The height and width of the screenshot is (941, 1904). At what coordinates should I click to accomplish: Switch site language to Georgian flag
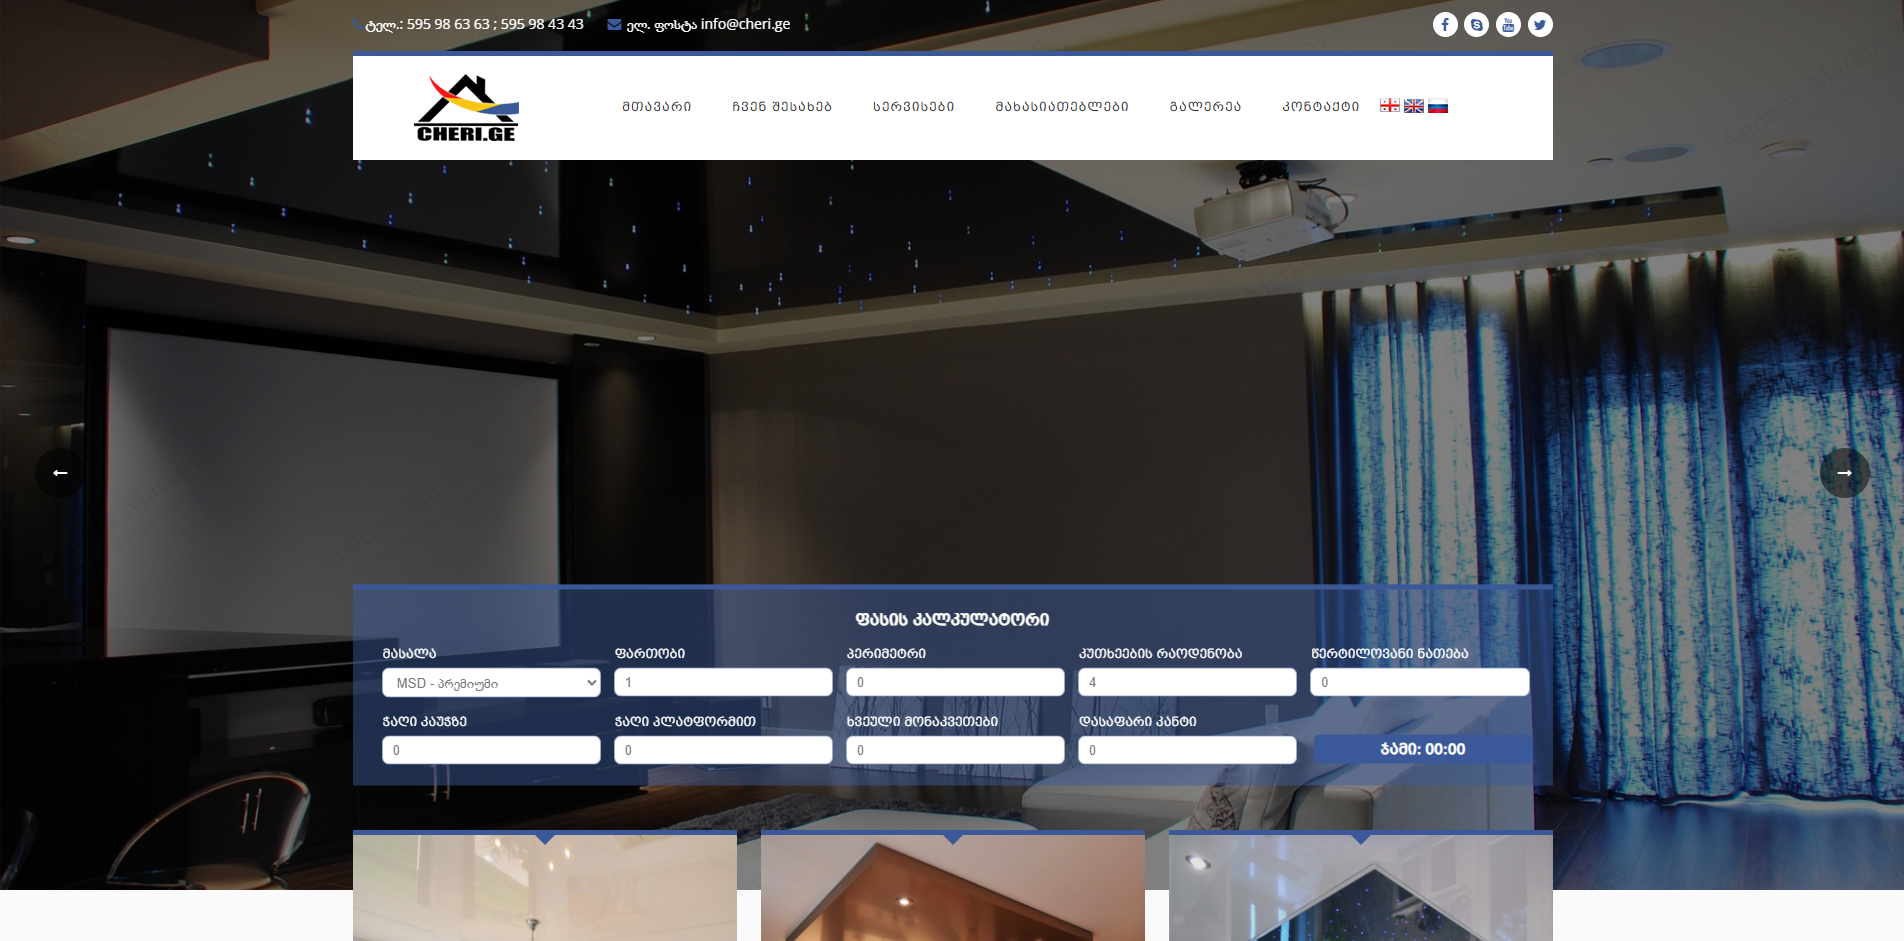pyautogui.click(x=1389, y=106)
